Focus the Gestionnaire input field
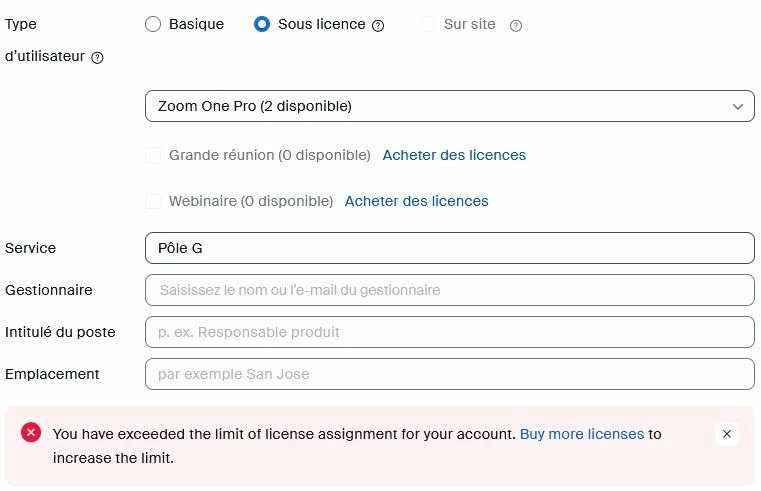This screenshot has width=761, height=491. point(449,290)
